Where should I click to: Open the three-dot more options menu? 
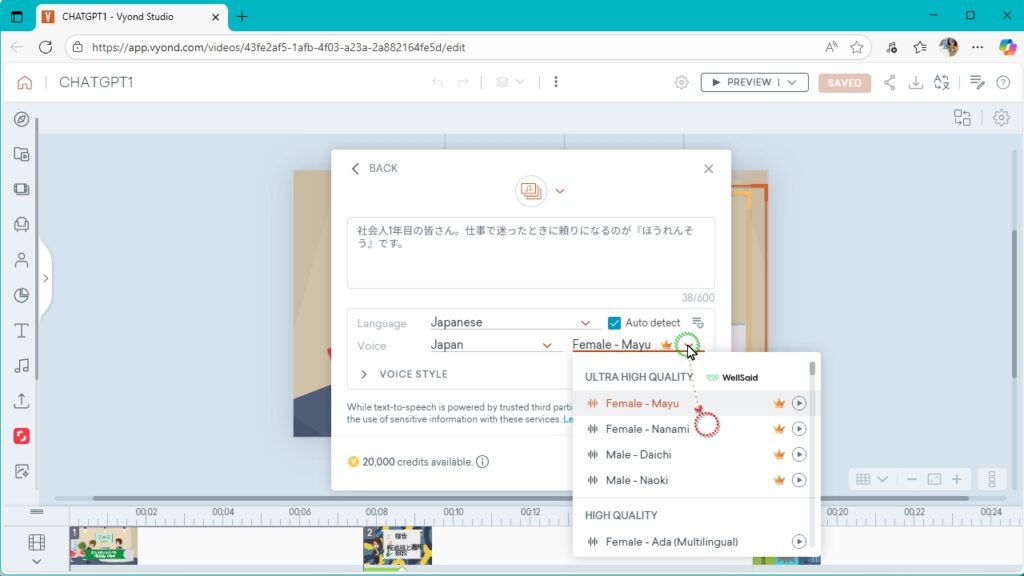click(556, 82)
